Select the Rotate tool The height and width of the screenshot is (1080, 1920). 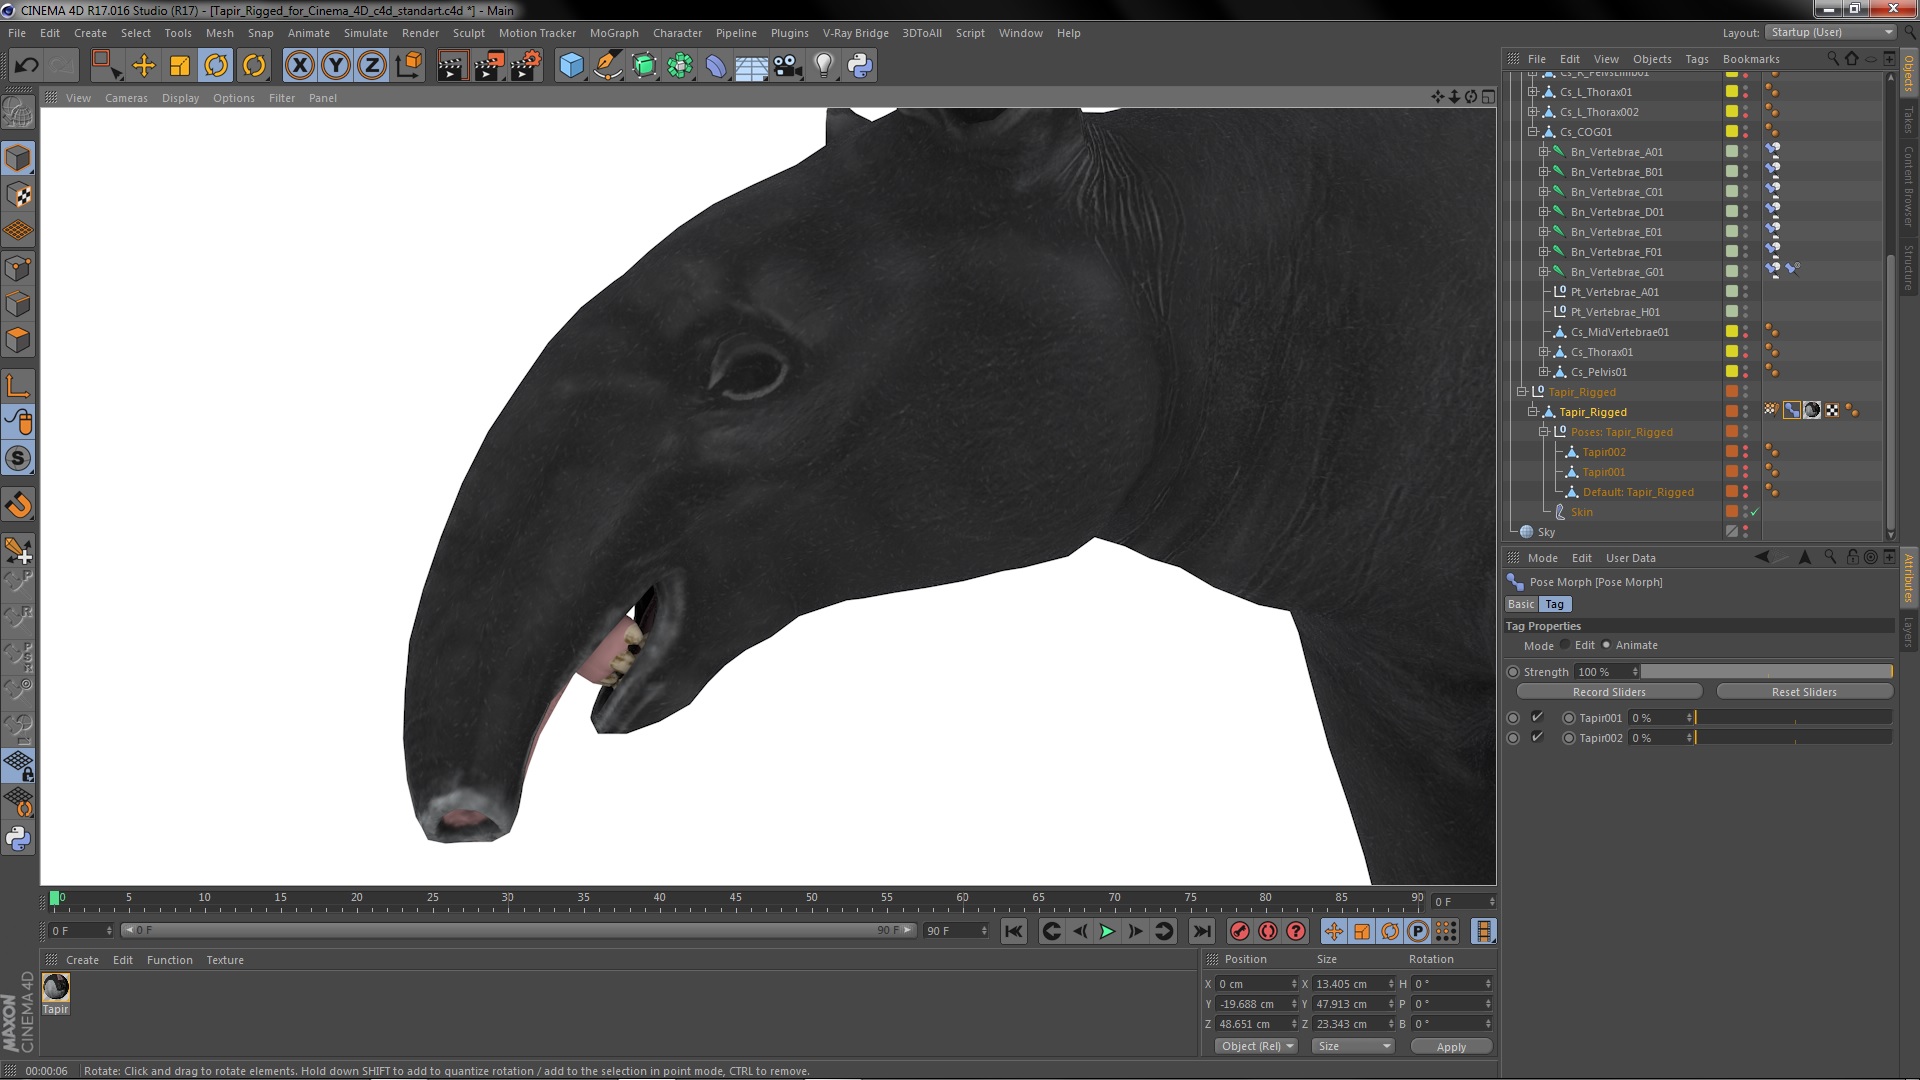click(x=216, y=66)
